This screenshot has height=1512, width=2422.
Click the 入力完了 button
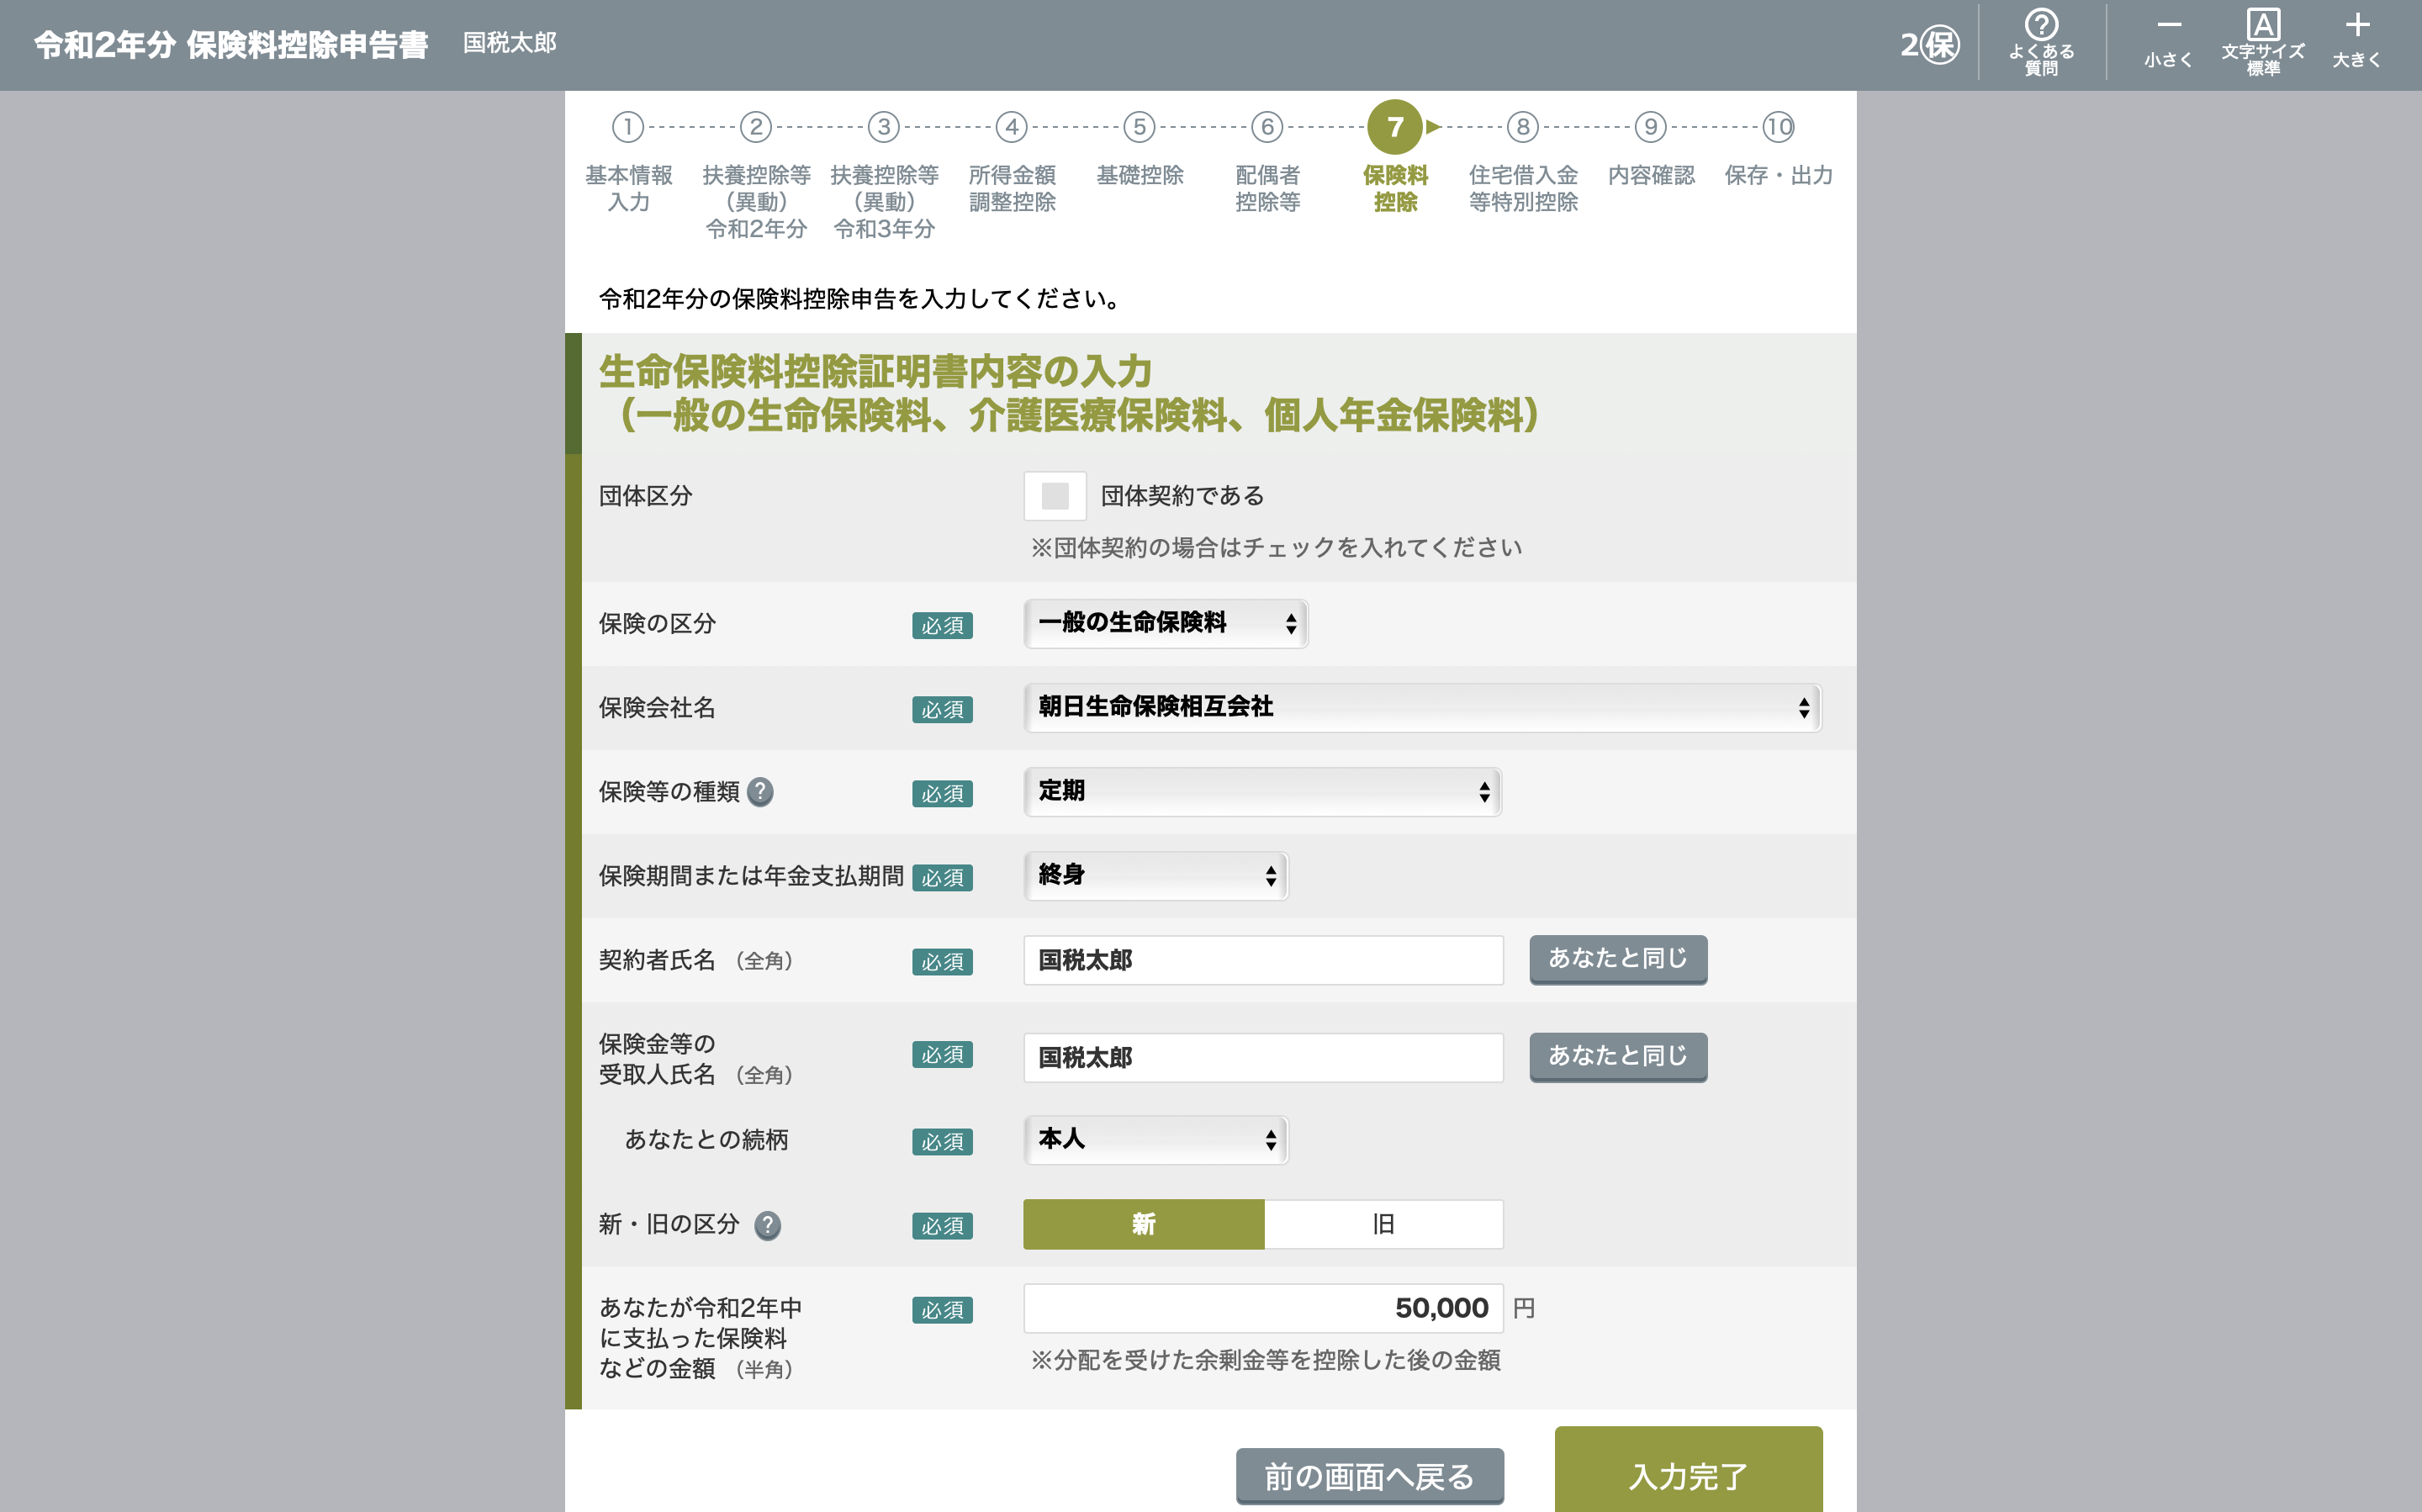pyautogui.click(x=1687, y=1474)
